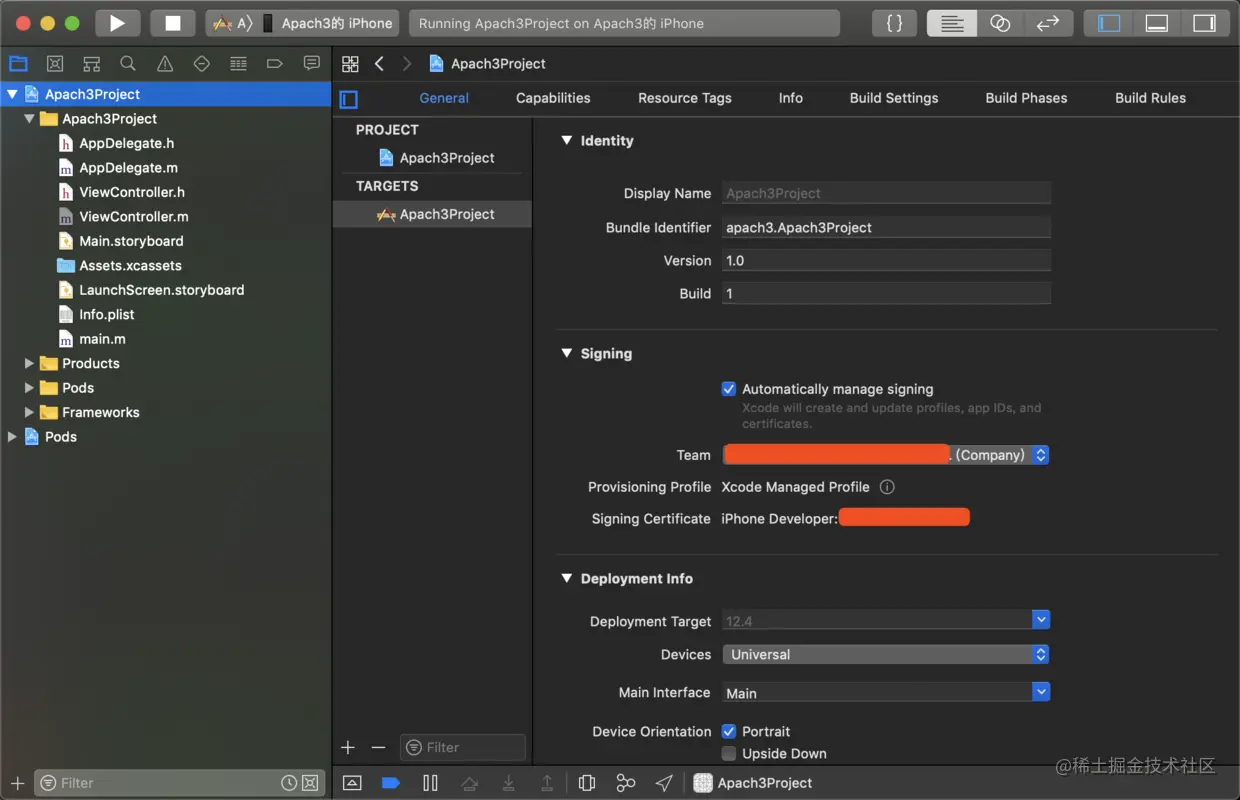Viewport: 1240px width, 800px height.
Task: Click the Simulate Location arrow icon
Action: point(664,783)
